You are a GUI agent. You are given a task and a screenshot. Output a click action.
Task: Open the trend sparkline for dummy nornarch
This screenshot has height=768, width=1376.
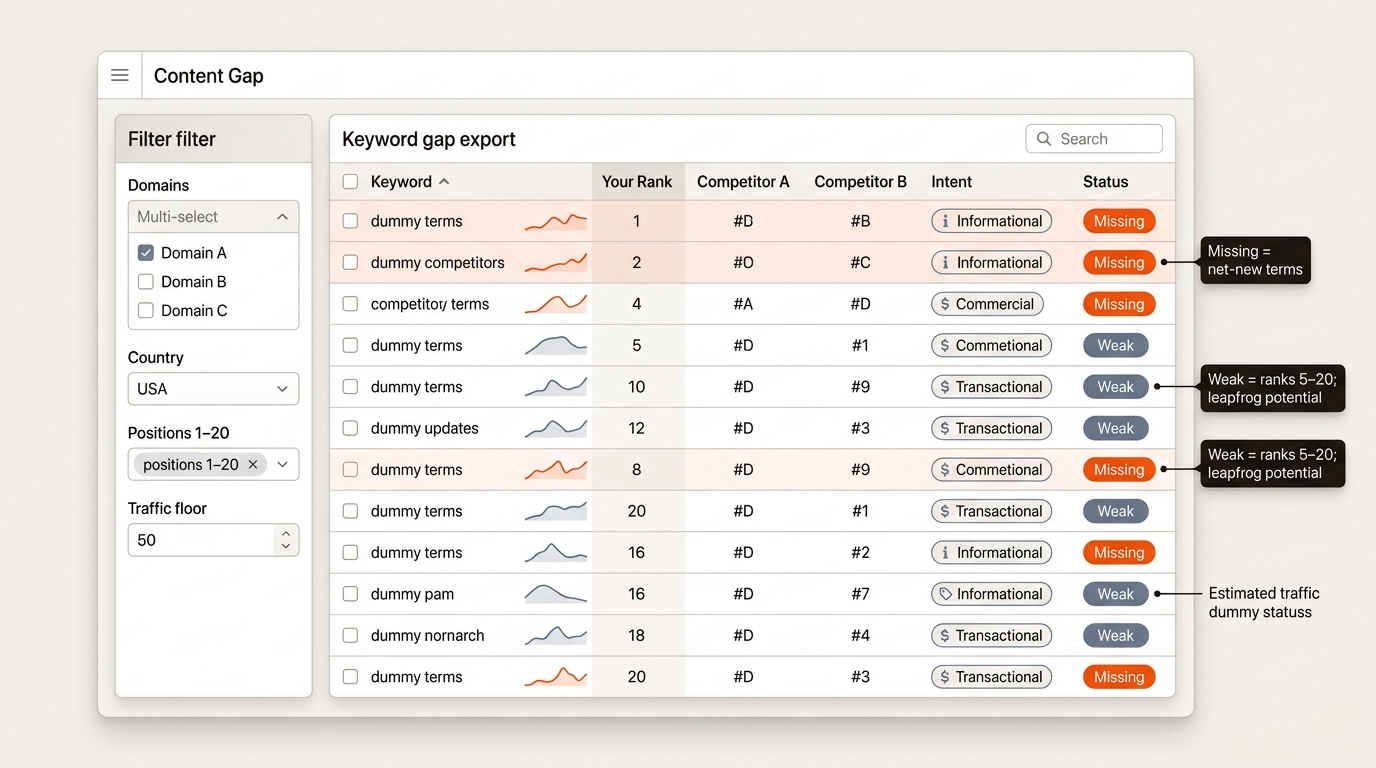click(x=556, y=635)
